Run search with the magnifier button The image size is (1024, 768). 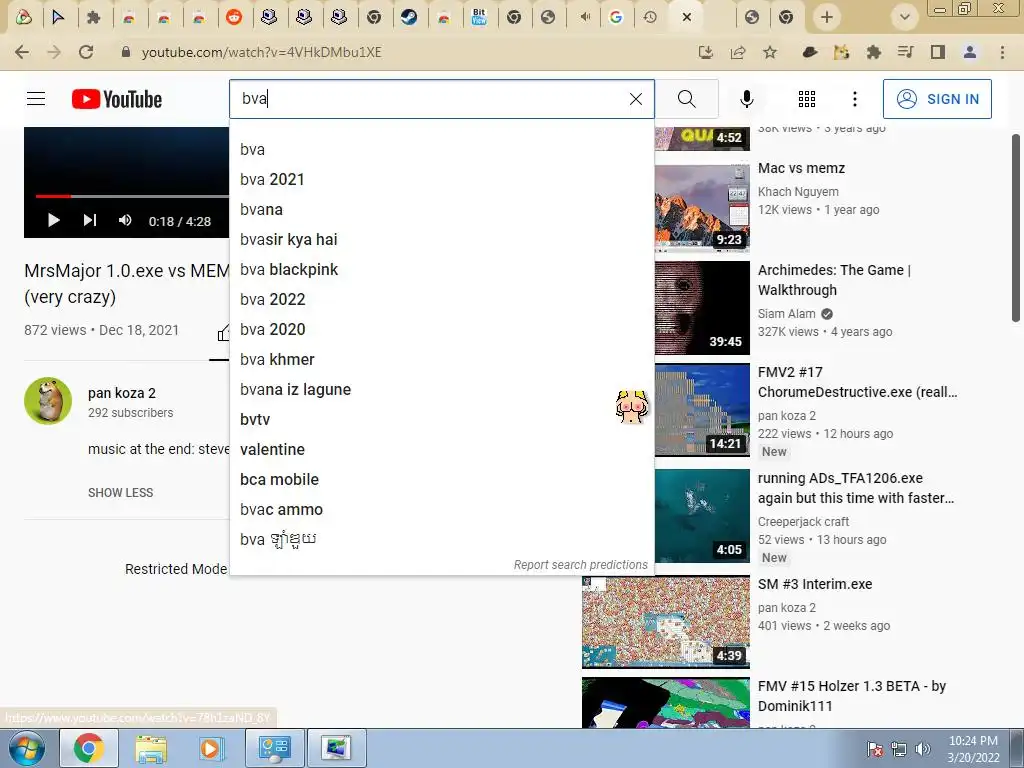686,99
